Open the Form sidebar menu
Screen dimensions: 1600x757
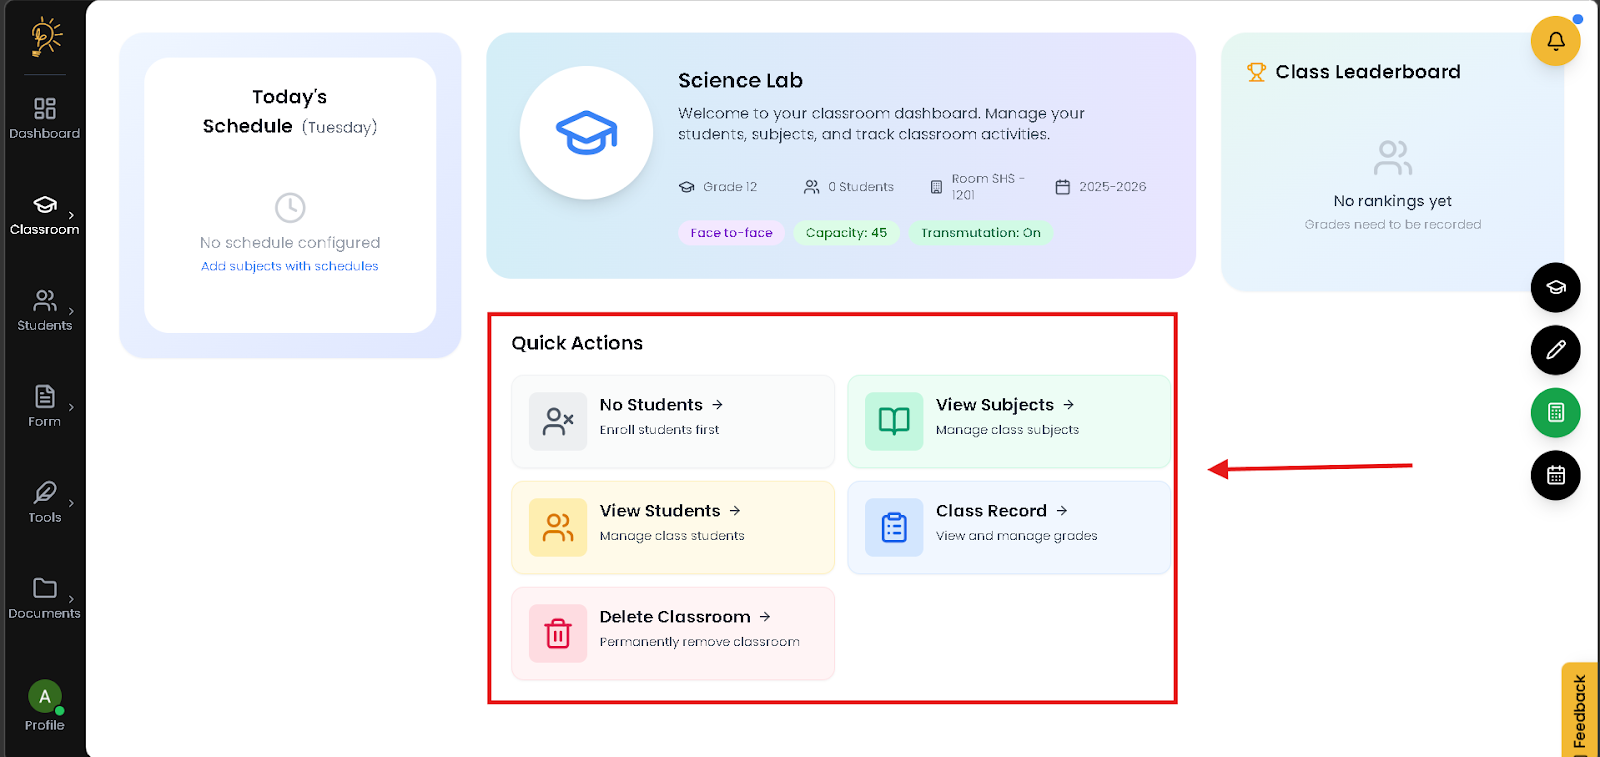45,406
